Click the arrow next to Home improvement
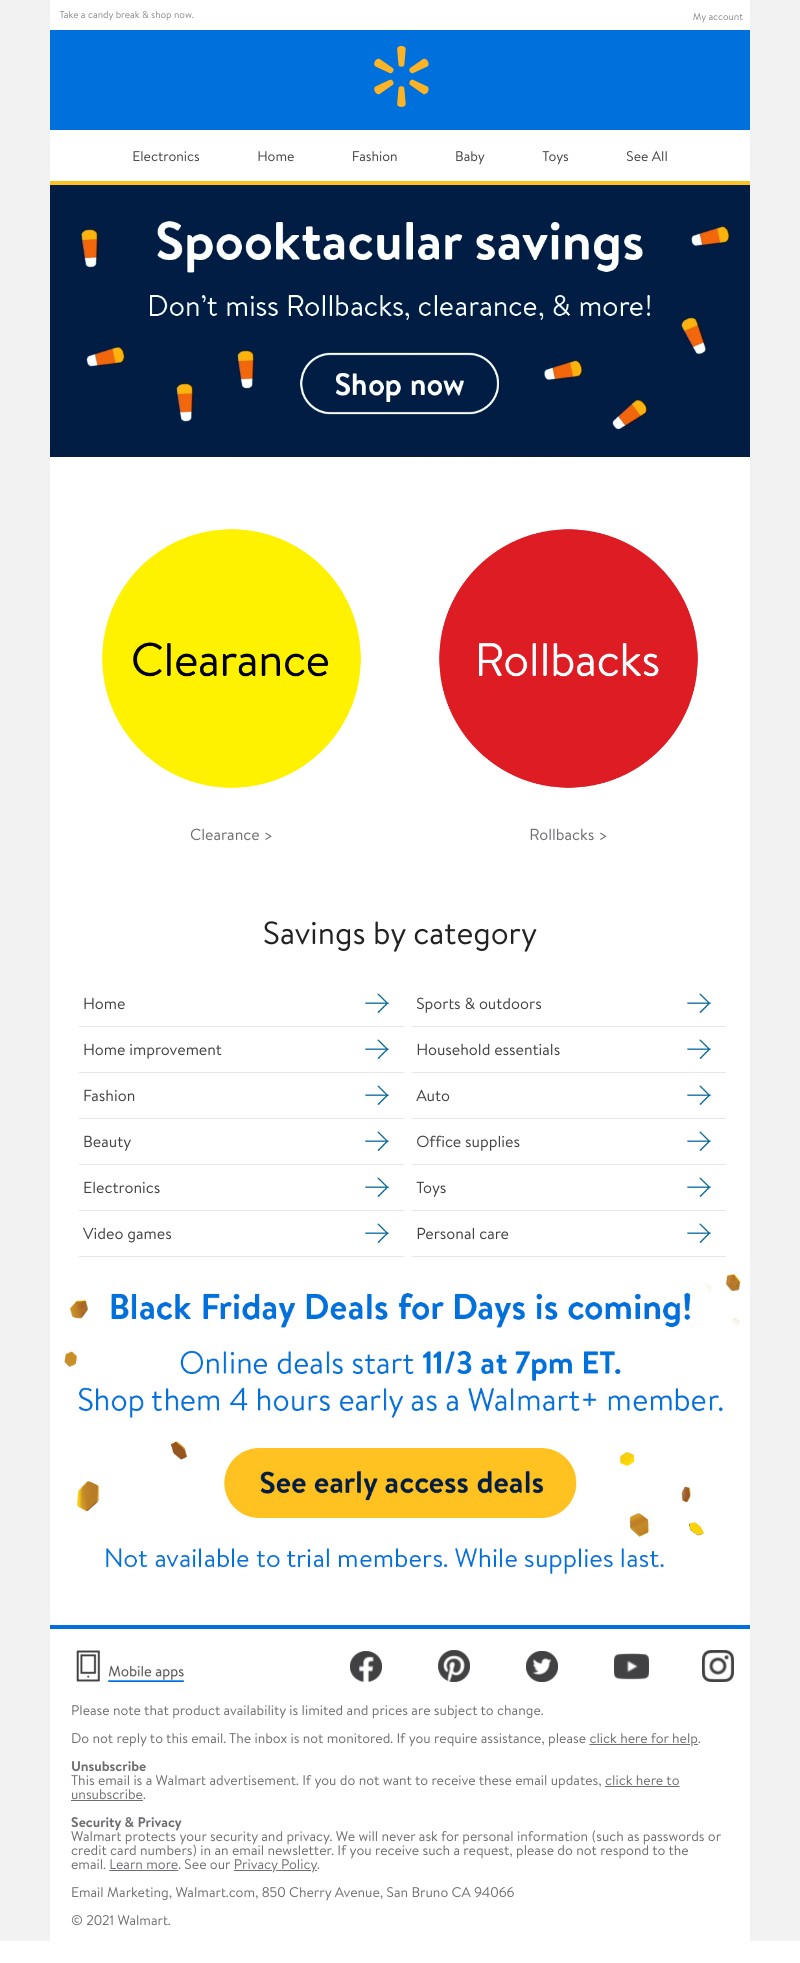Image resolution: width=800 pixels, height=1963 pixels. pos(377,1049)
